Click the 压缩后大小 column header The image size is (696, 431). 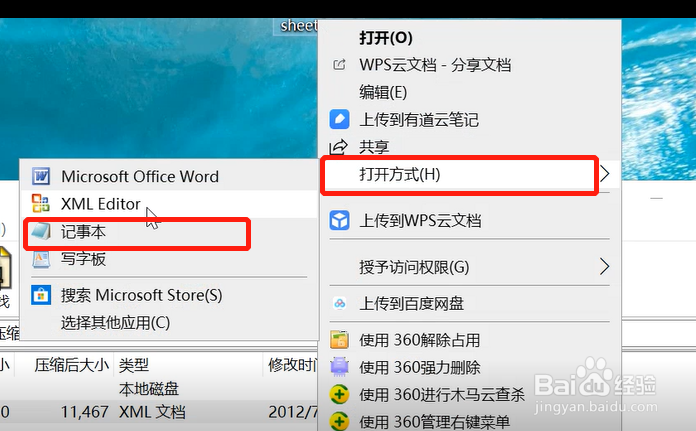point(71,365)
